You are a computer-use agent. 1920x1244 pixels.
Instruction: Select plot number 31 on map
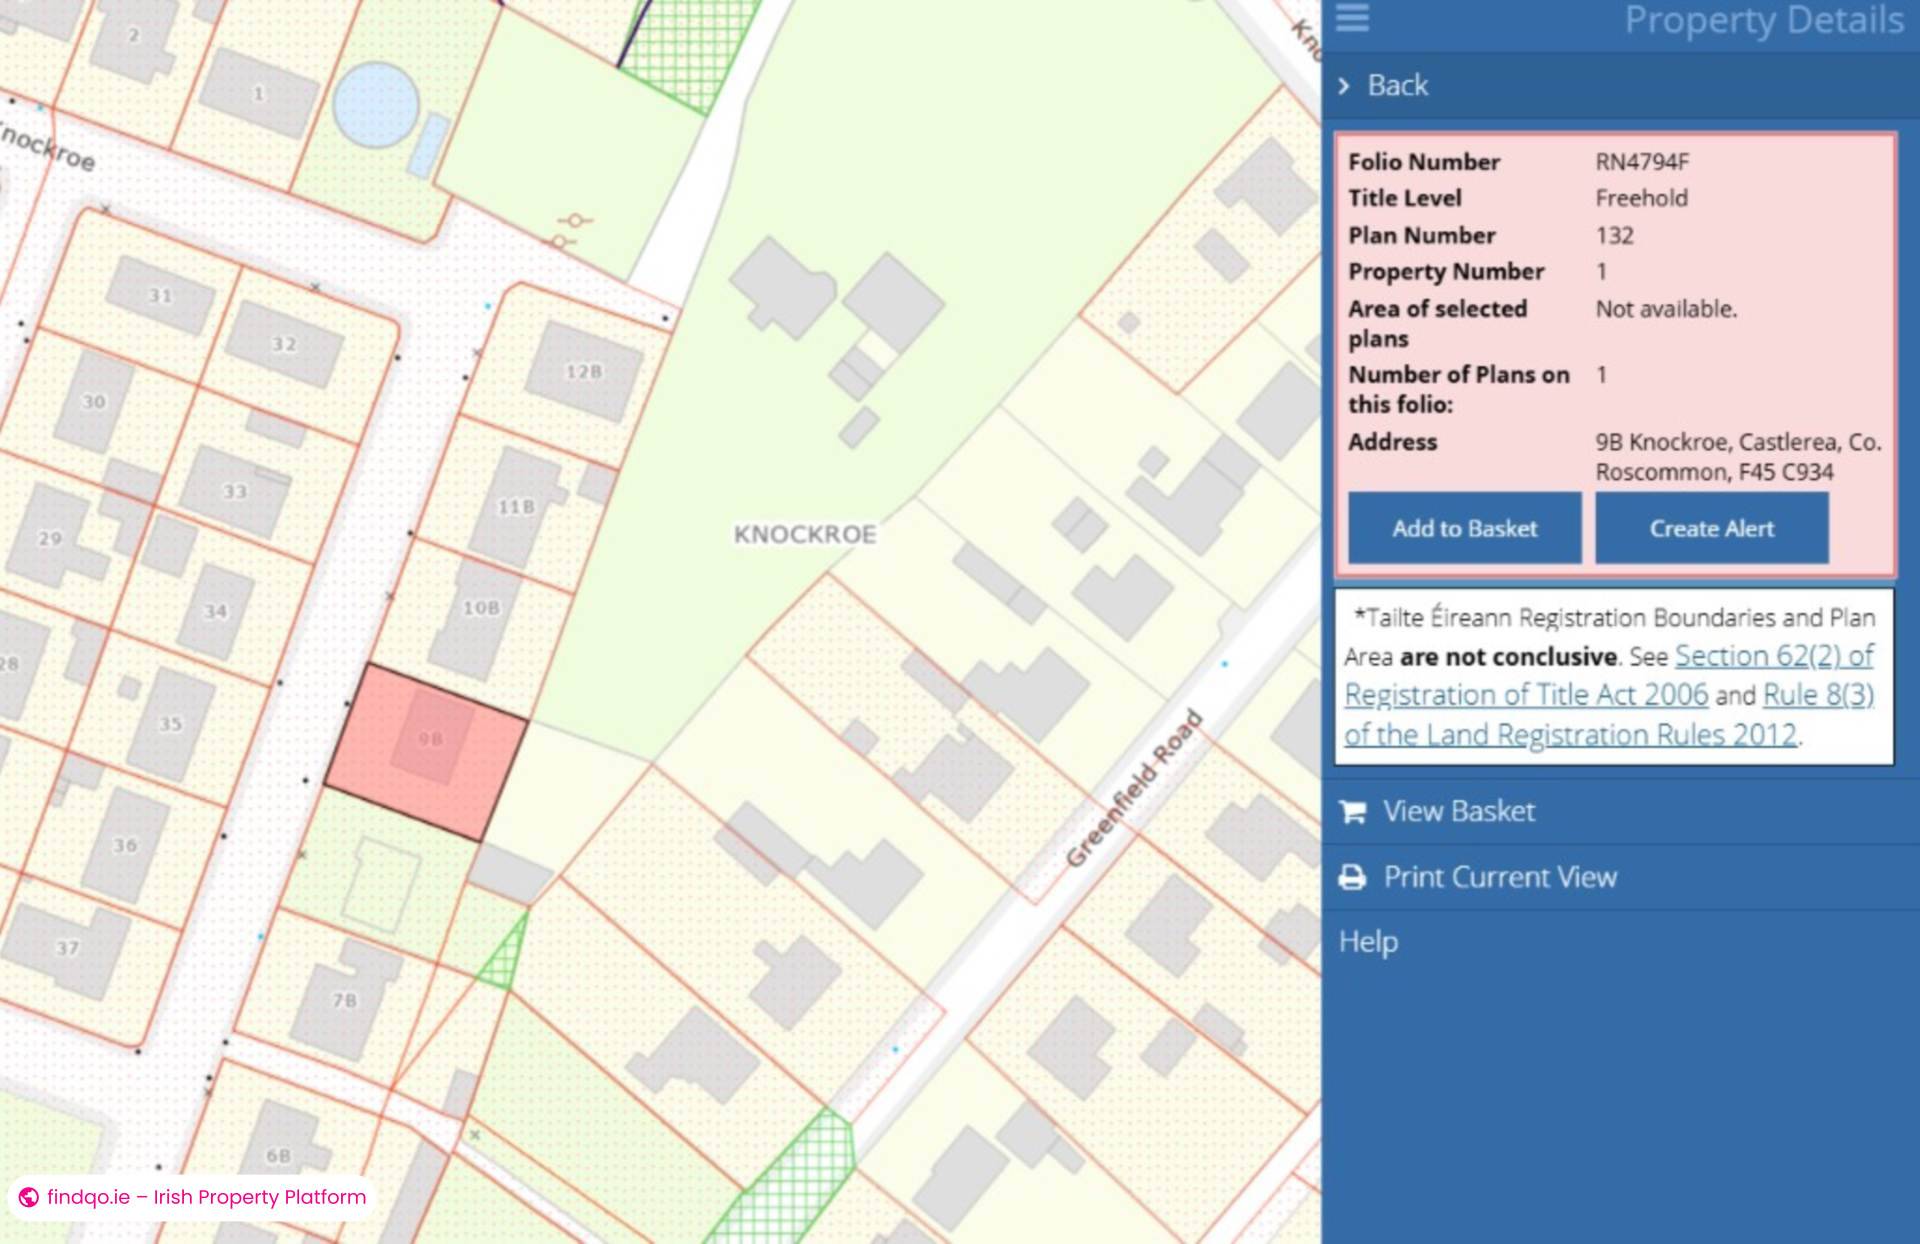click(161, 296)
